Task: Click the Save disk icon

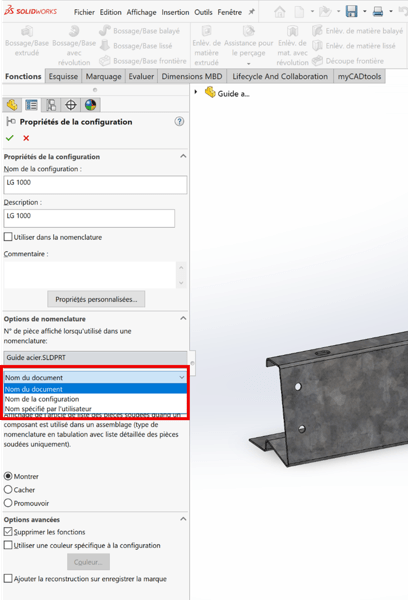Action: [x=351, y=11]
